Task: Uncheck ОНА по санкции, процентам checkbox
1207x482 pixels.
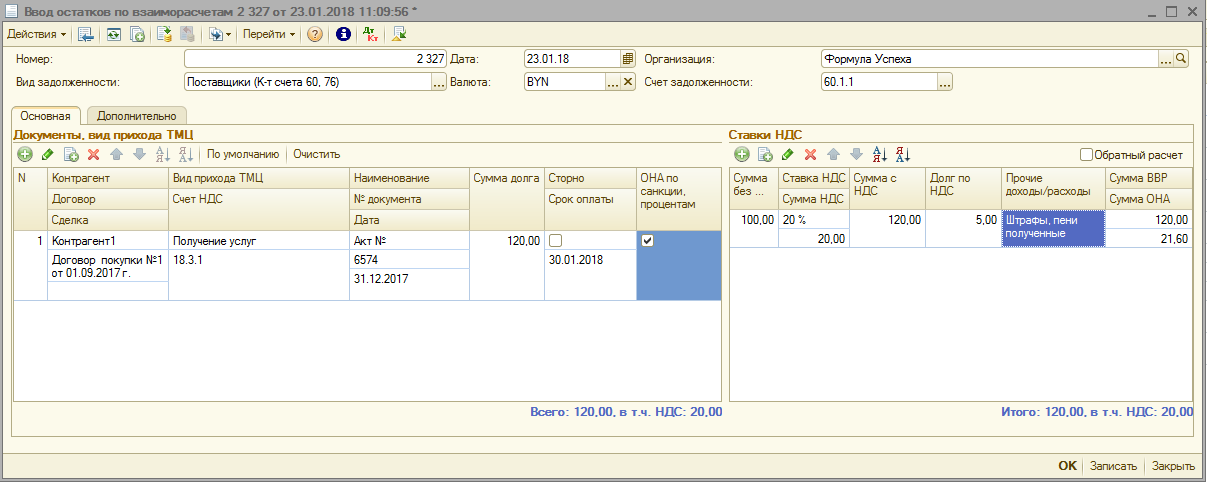Action: tap(647, 241)
